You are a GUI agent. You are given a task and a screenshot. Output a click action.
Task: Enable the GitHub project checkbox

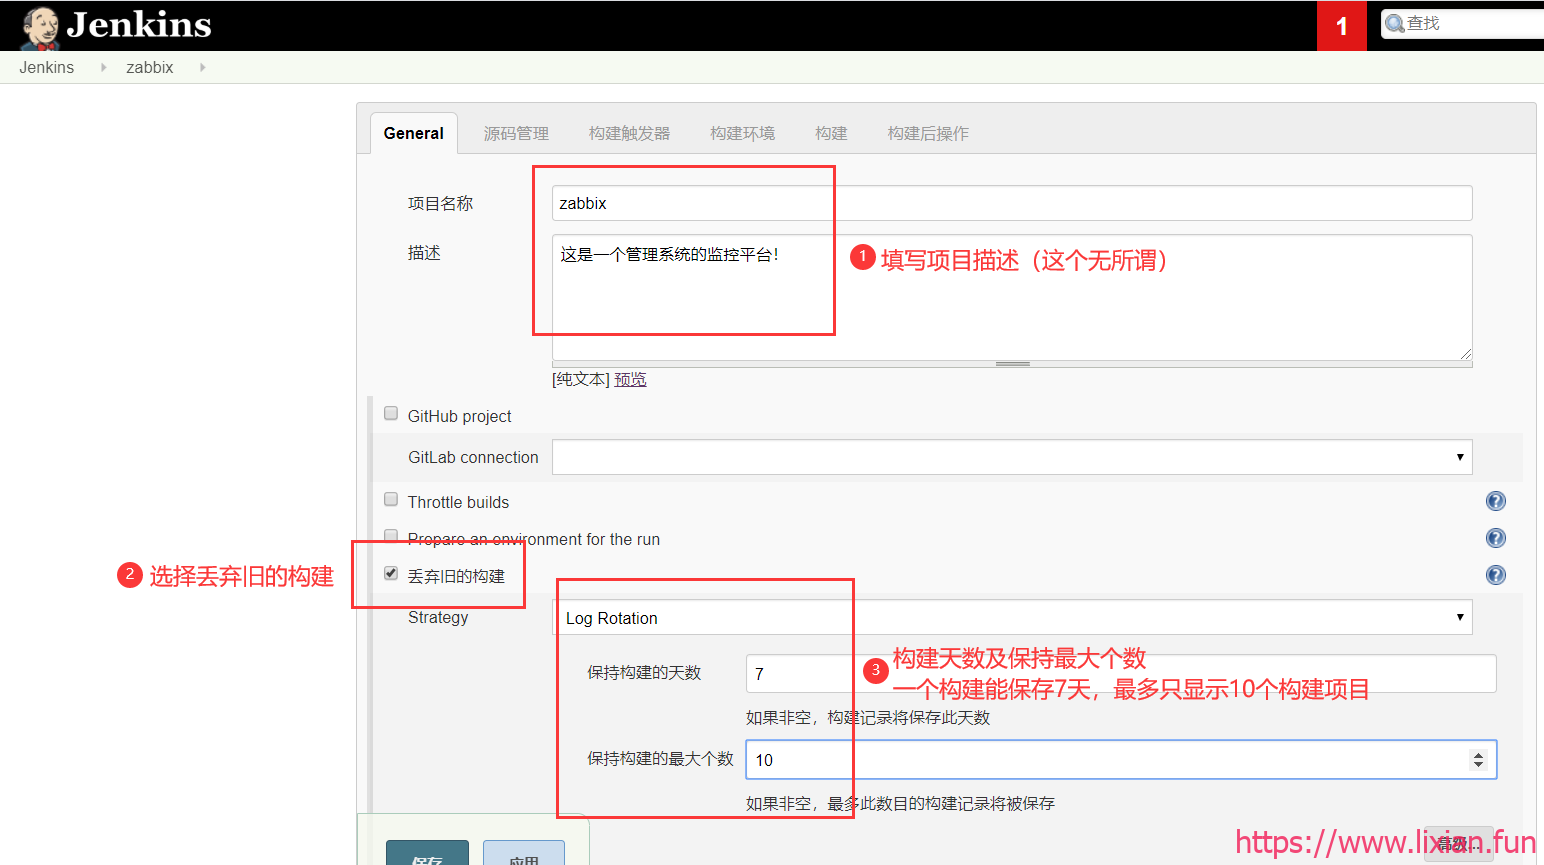[x=391, y=413]
